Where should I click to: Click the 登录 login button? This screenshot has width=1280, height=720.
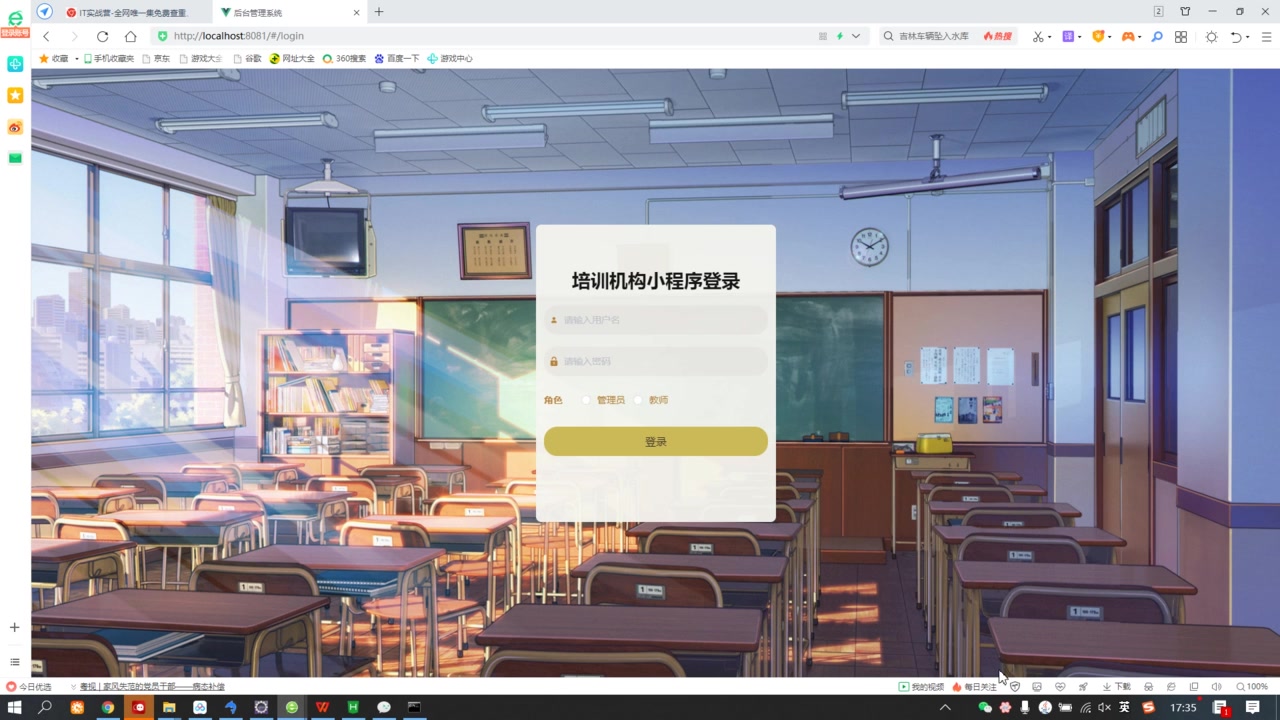pyautogui.click(x=655, y=441)
